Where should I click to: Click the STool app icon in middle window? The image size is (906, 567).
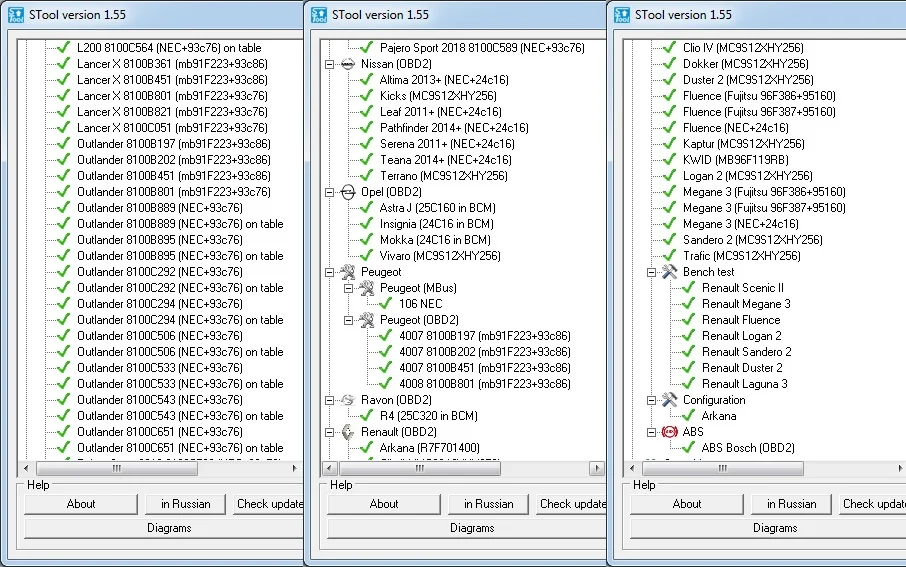[x=319, y=14]
